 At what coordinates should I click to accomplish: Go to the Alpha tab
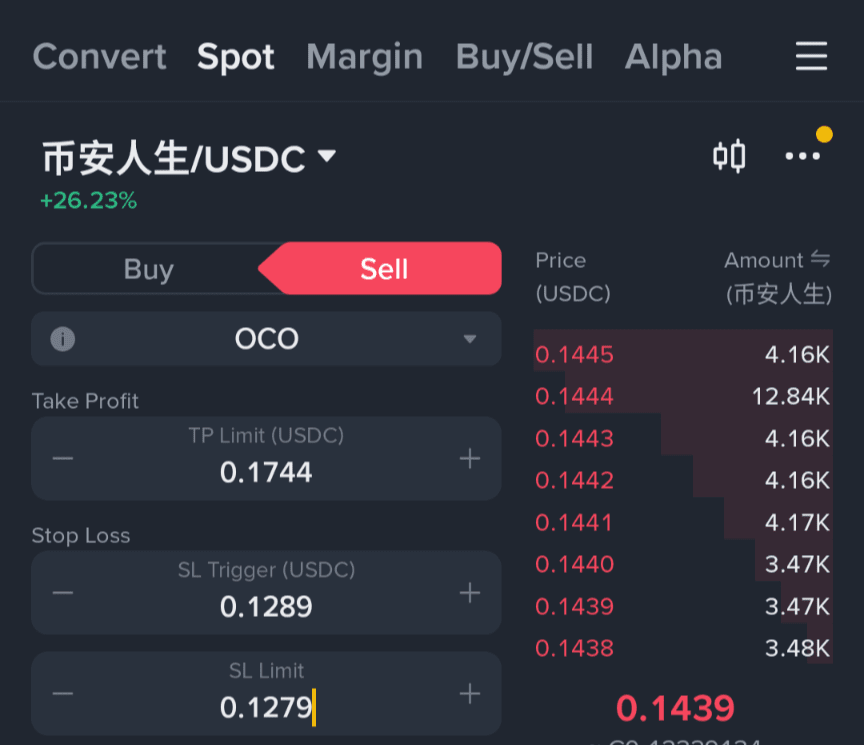pos(673,57)
